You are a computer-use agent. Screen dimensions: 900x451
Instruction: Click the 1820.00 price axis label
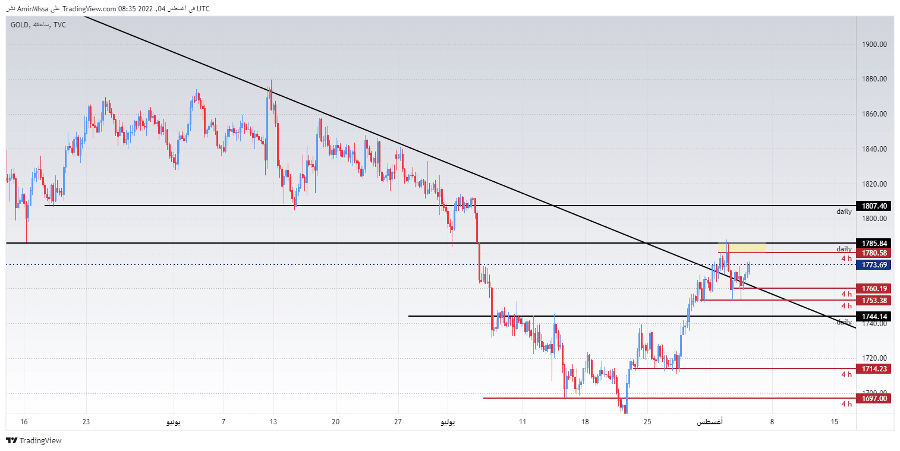point(872,184)
